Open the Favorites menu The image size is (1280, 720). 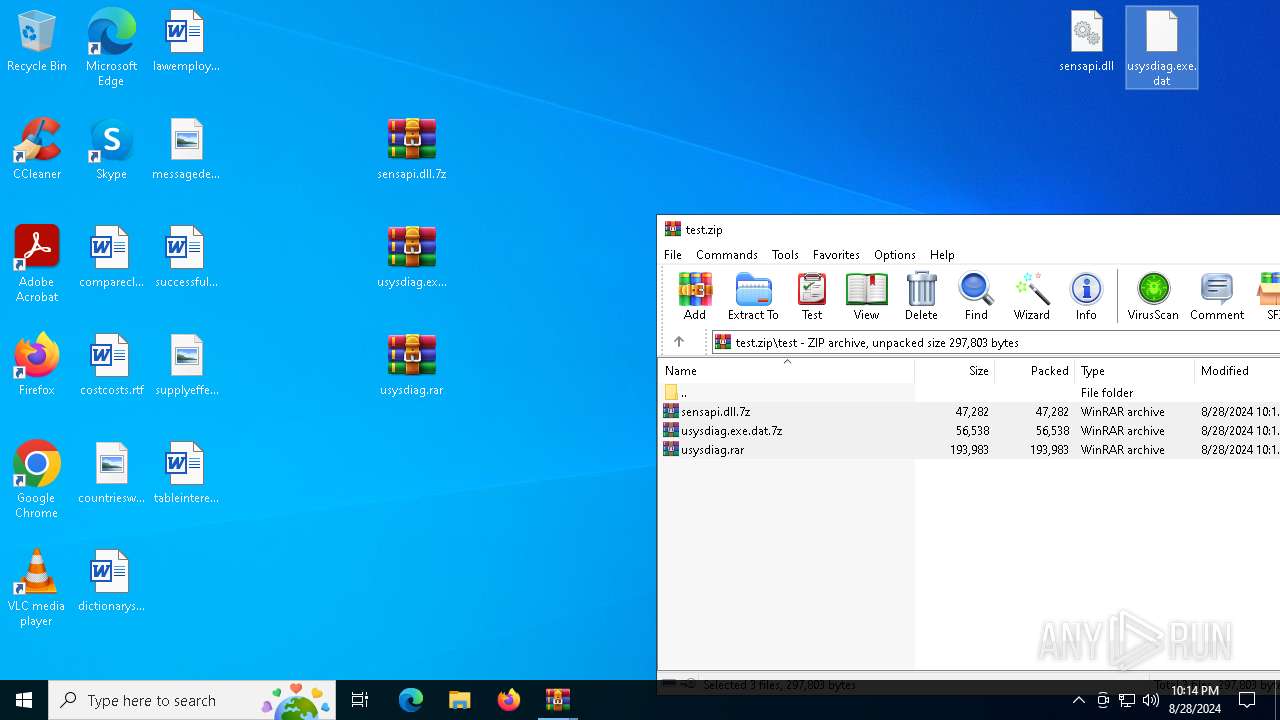836,255
